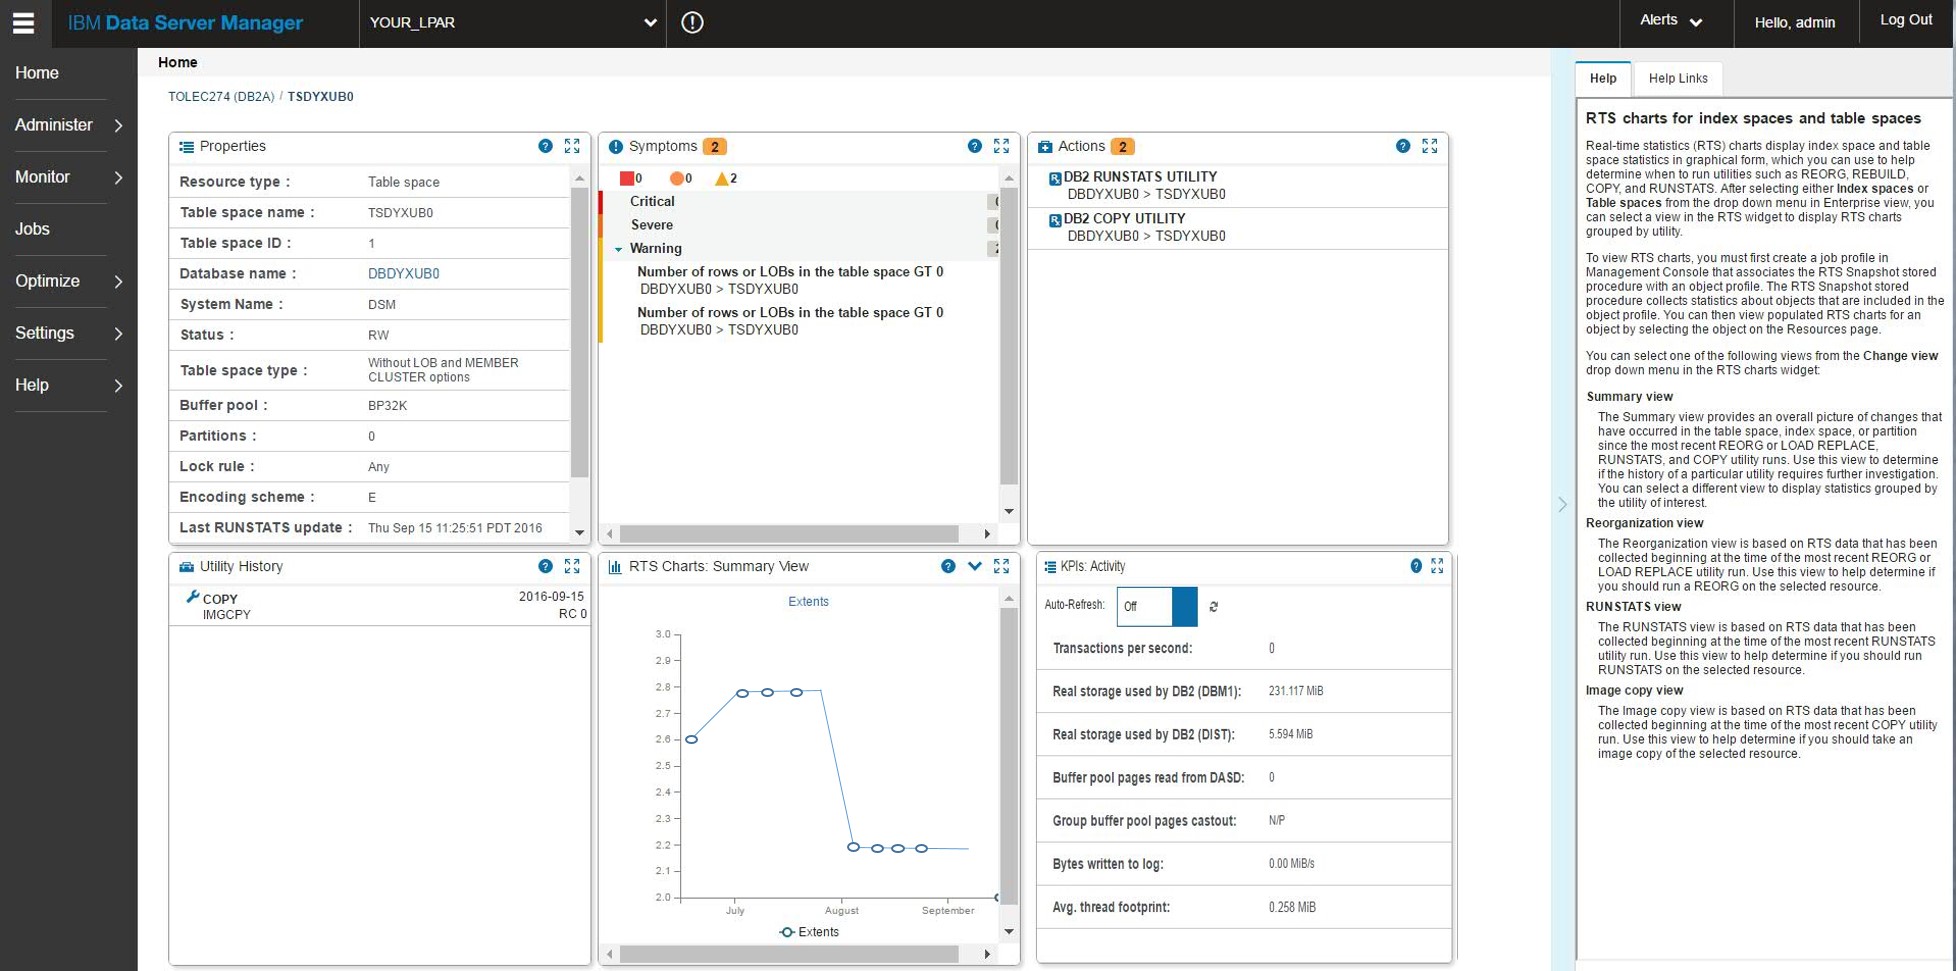The image size is (1956, 971).
Task: Click Hello, admin user menu
Action: coord(1794,23)
